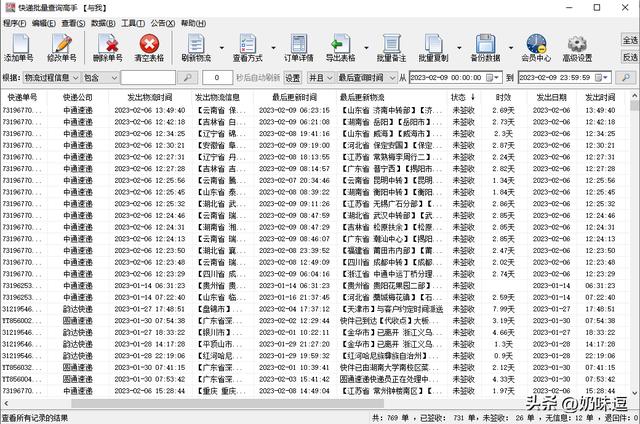Image resolution: width=640 pixels, height=424 pixels.
Task: Expand dropdown arrow next to 查看方式
Action: tap(273, 48)
